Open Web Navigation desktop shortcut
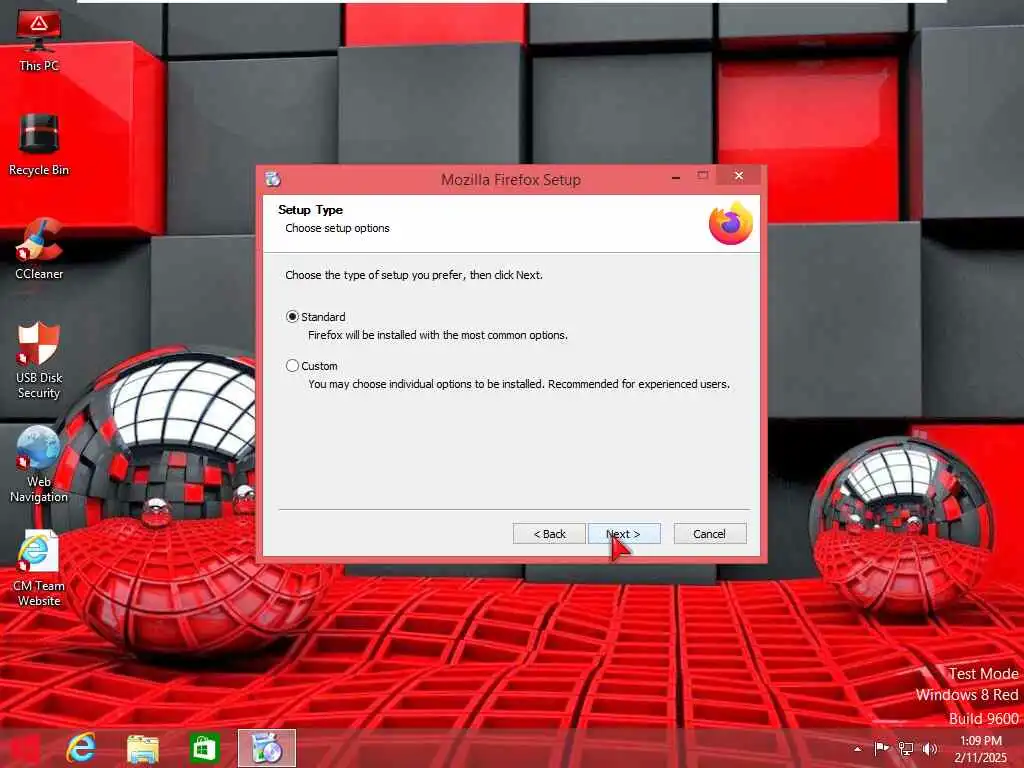Image resolution: width=1024 pixels, height=768 pixels. [39, 465]
